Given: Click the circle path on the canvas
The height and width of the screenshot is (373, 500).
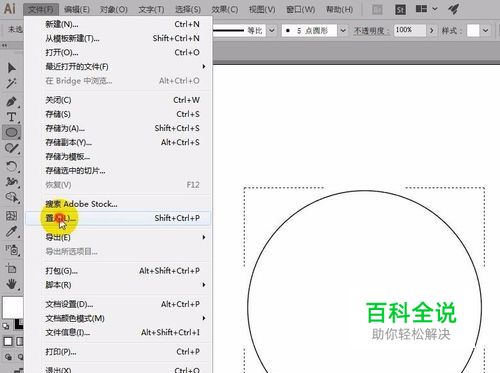Looking at the screenshot, I should [x=365, y=191].
